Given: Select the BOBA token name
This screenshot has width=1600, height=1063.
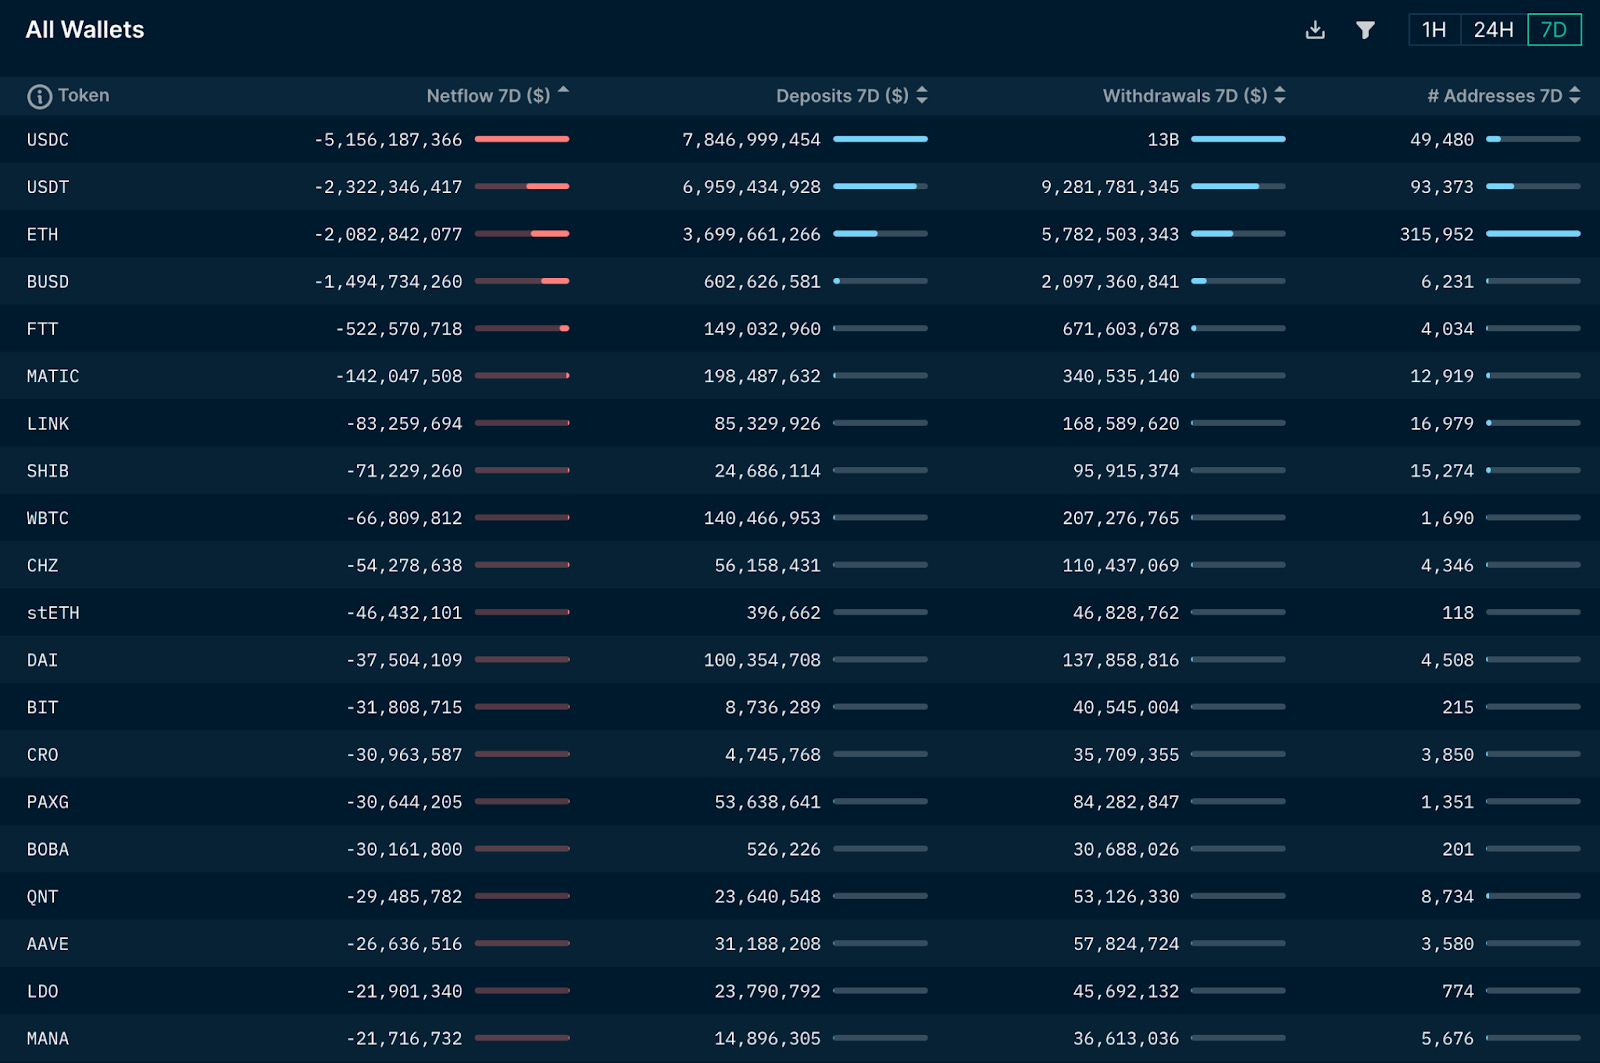Looking at the screenshot, I should click(x=48, y=850).
